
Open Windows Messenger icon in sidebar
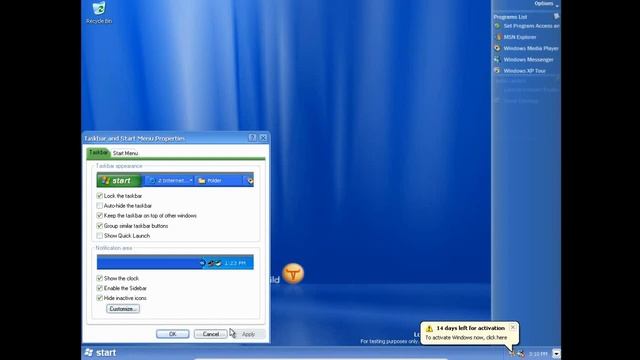pyautogui.click(x=497, y=60)
